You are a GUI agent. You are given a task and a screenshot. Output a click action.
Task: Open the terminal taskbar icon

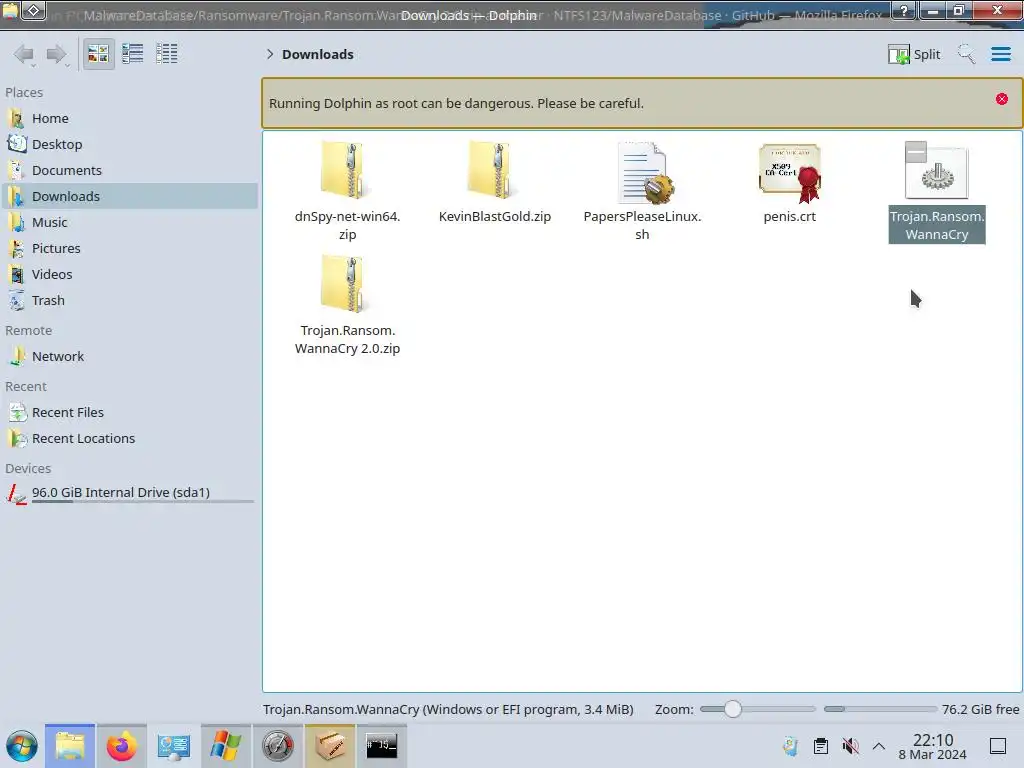[x=382, y=746]
